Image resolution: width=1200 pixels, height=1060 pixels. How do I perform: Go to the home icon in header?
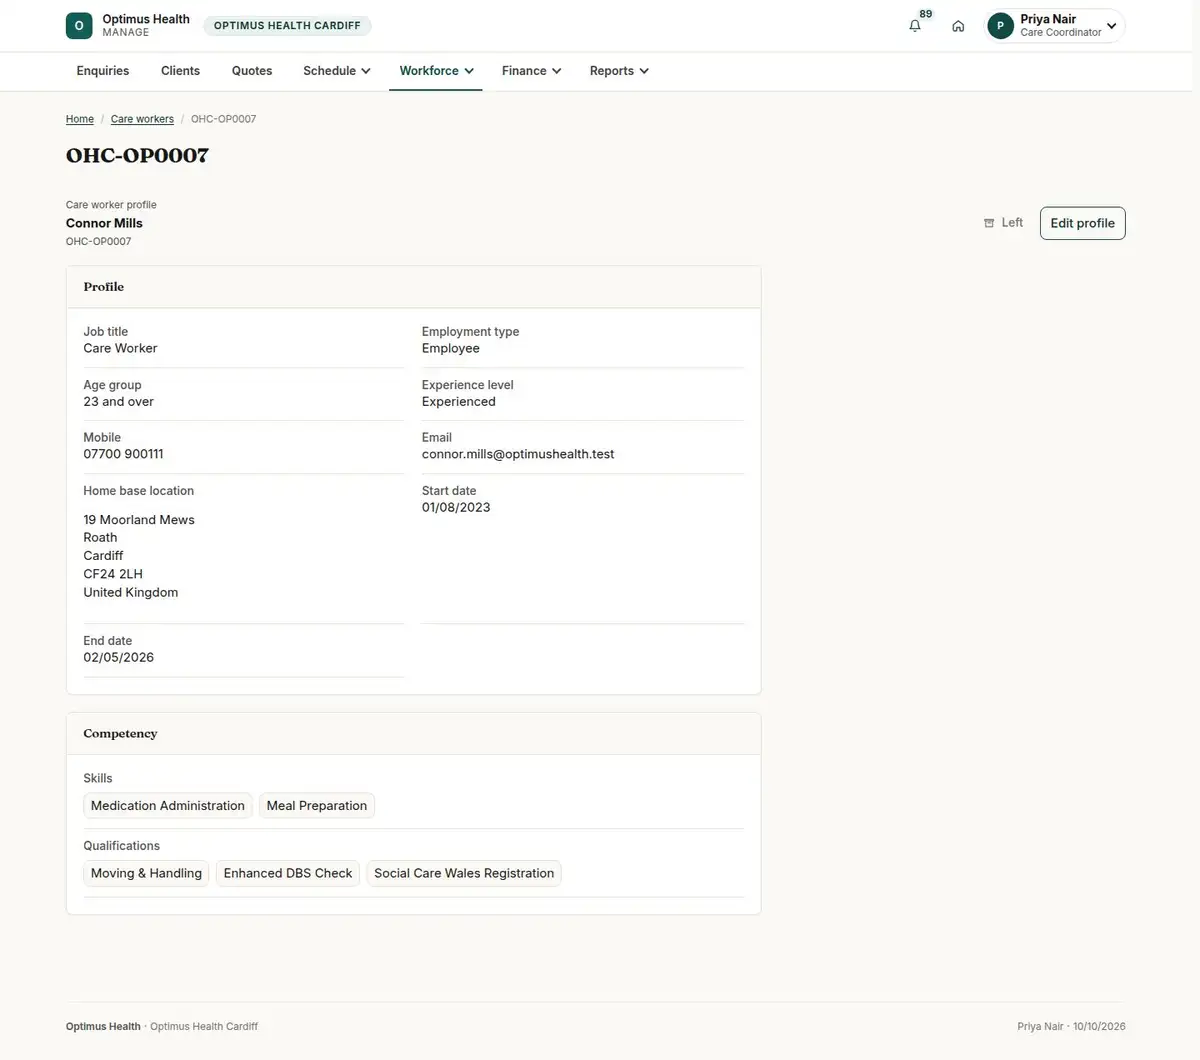[958, 26]
